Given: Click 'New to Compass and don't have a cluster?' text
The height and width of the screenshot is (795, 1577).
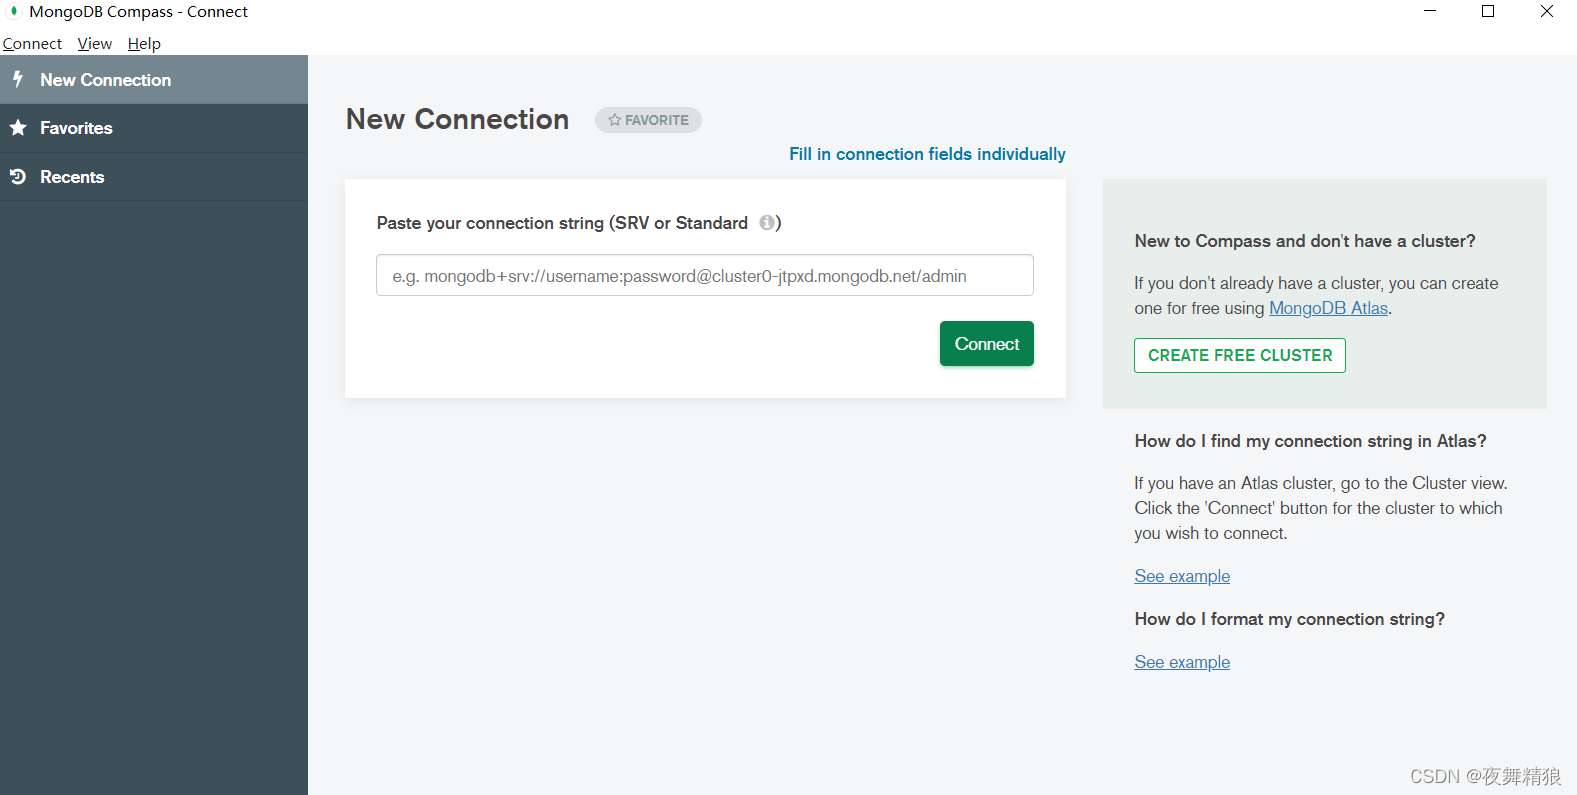Looking at the screenshot, I should pyautogui.click(x=1305, y=241).
